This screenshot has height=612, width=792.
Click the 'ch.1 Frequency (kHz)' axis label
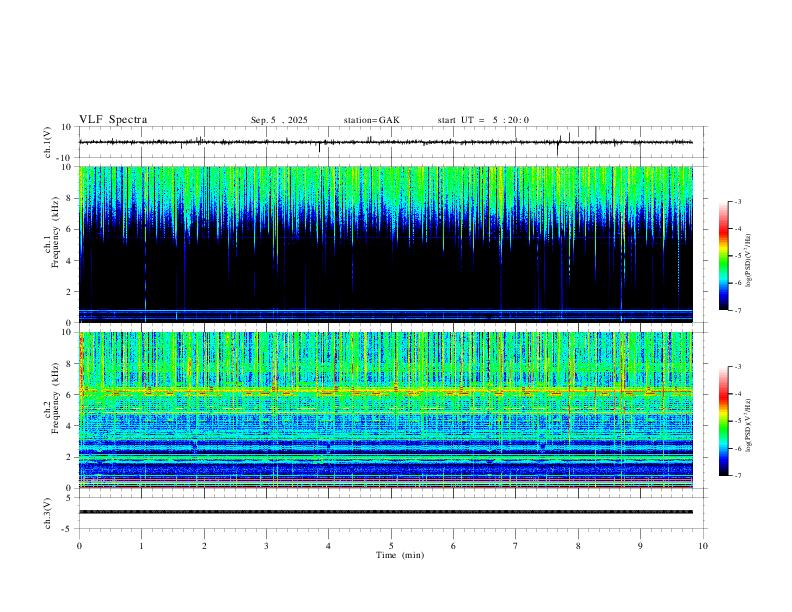(x=51, y=233)
